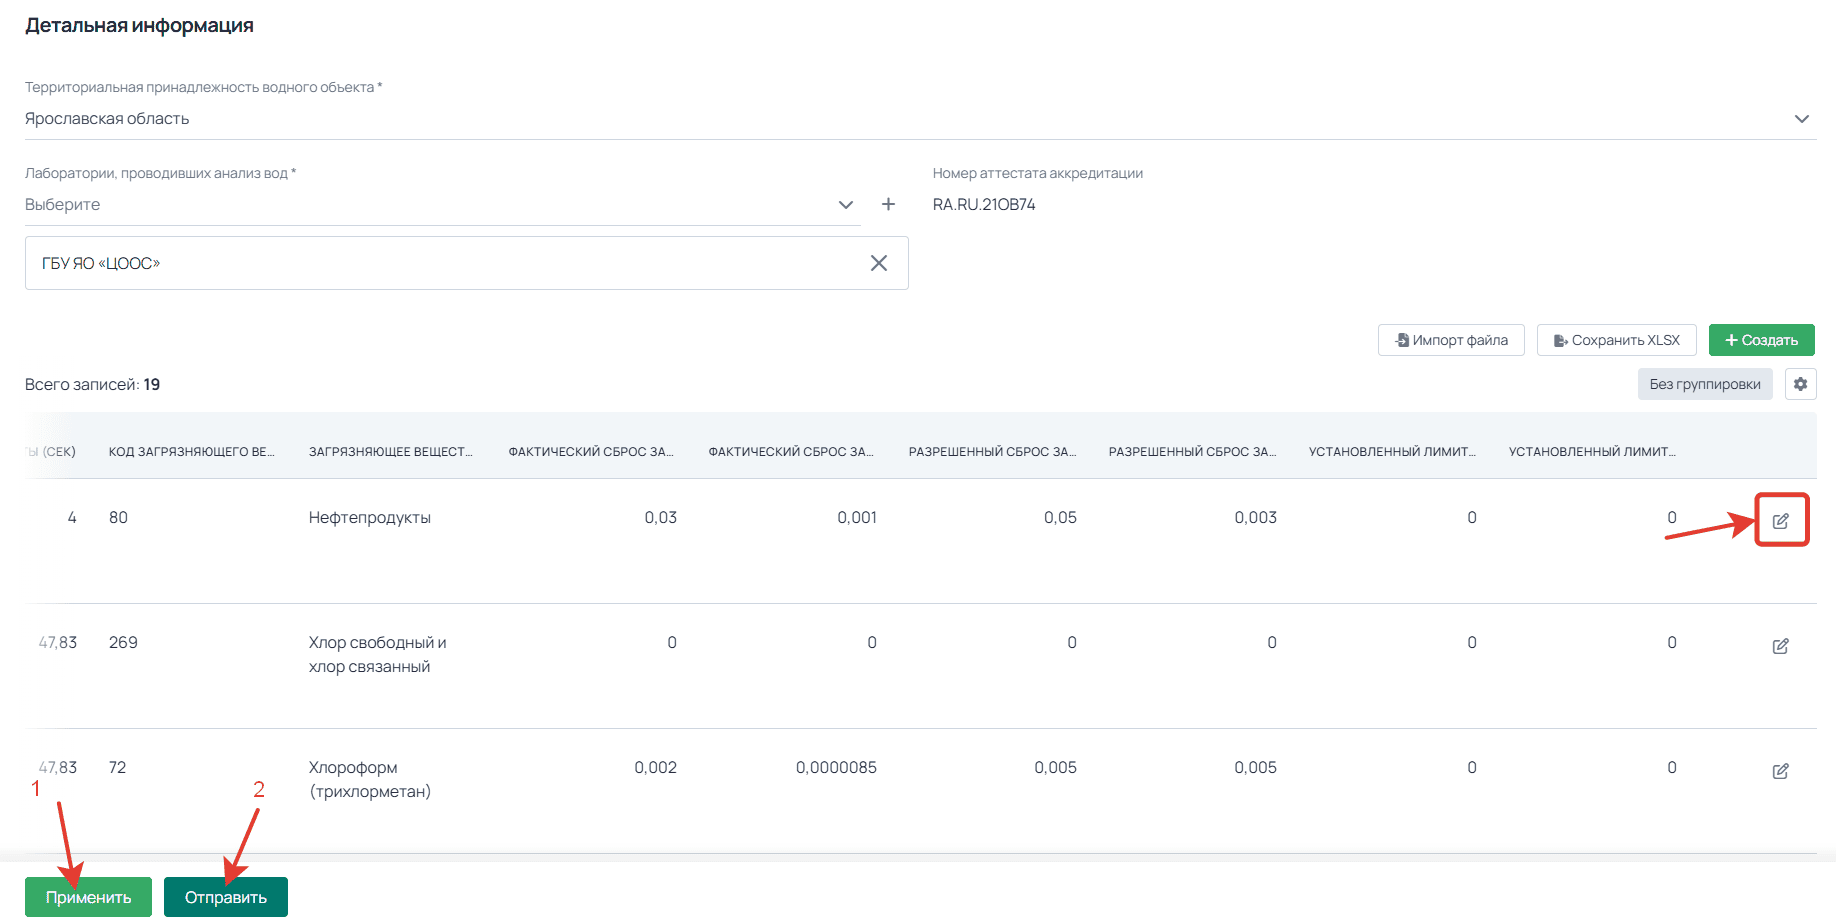
Task: Click first Установленный лимит column header
Action: pyautogui.click(x=1391, y=452)
